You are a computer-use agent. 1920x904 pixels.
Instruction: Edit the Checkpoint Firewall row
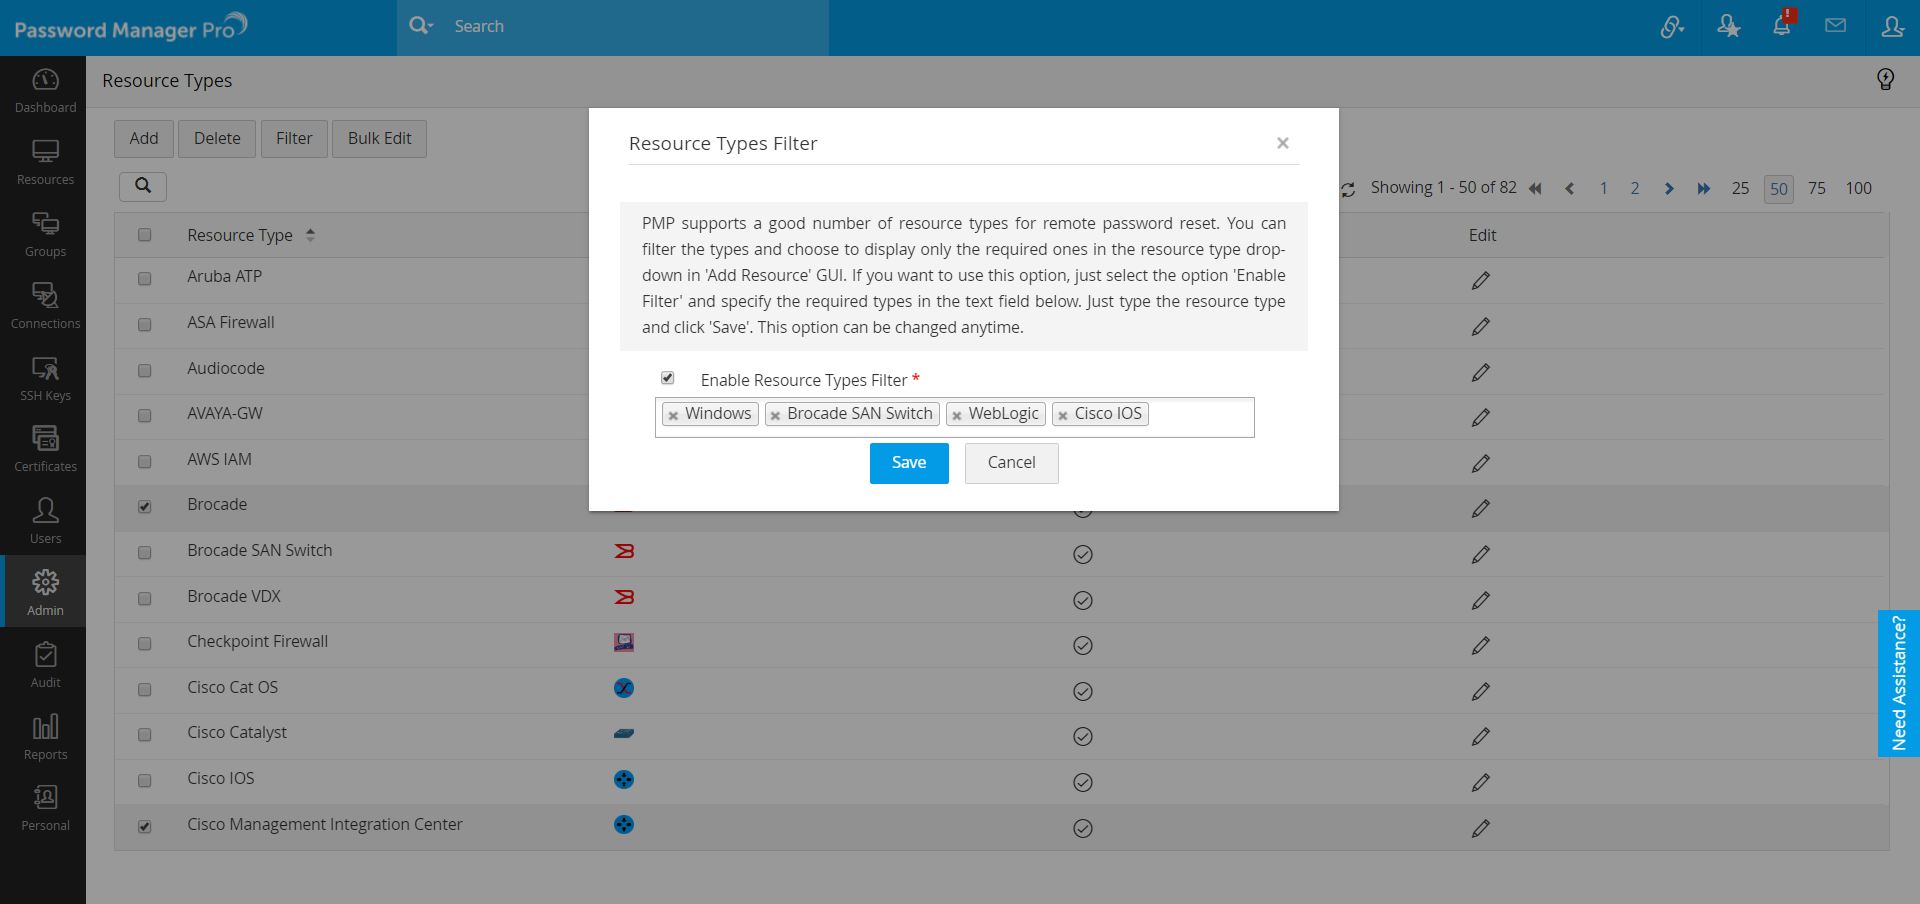coord(1481,646)
